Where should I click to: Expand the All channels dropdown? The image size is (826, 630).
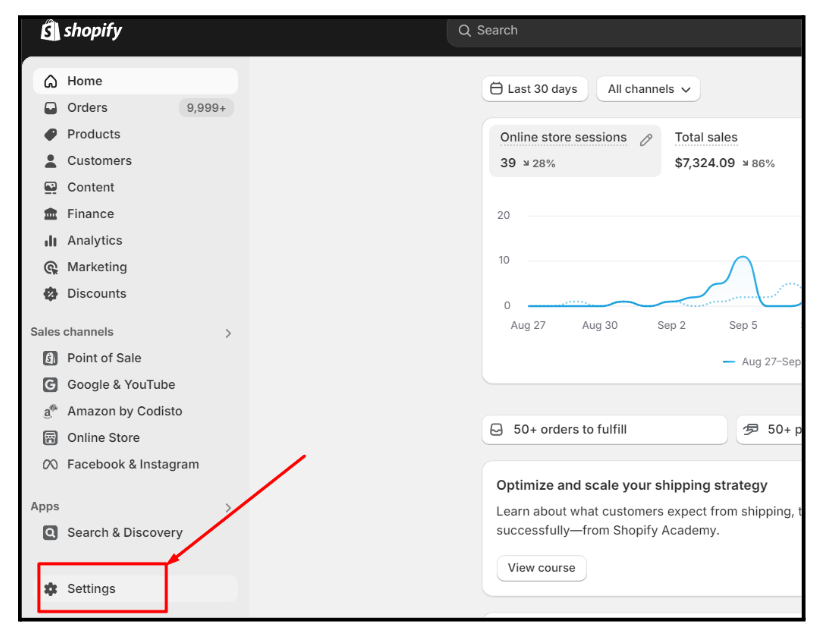tap(648, 89)
